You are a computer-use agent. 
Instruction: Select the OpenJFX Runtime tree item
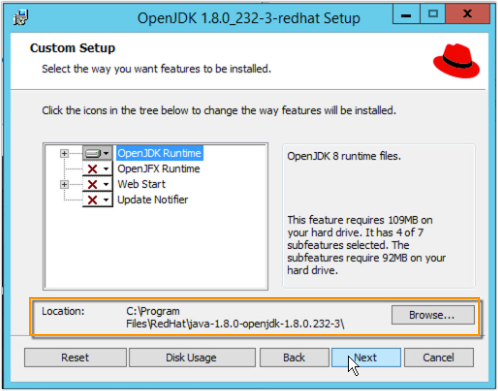(159, 169)
